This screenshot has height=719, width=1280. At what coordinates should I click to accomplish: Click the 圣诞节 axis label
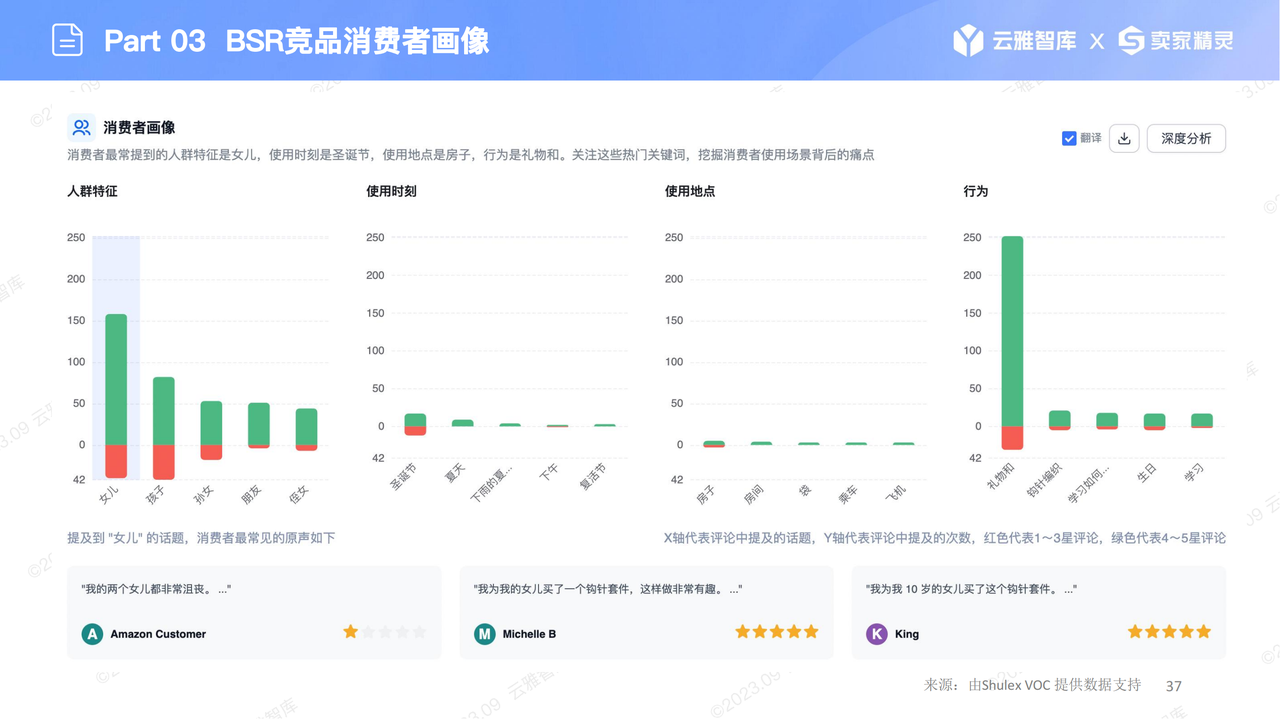403,477
